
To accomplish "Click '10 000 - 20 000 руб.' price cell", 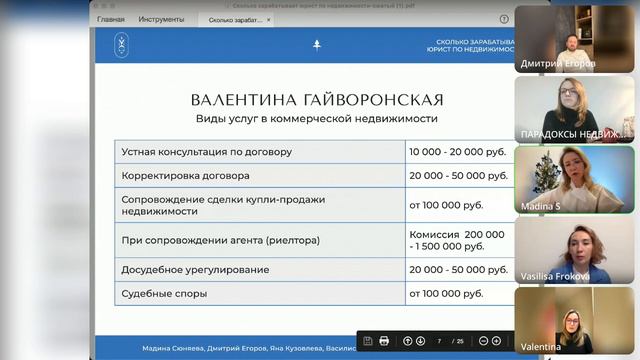I will tap(460, 152).
